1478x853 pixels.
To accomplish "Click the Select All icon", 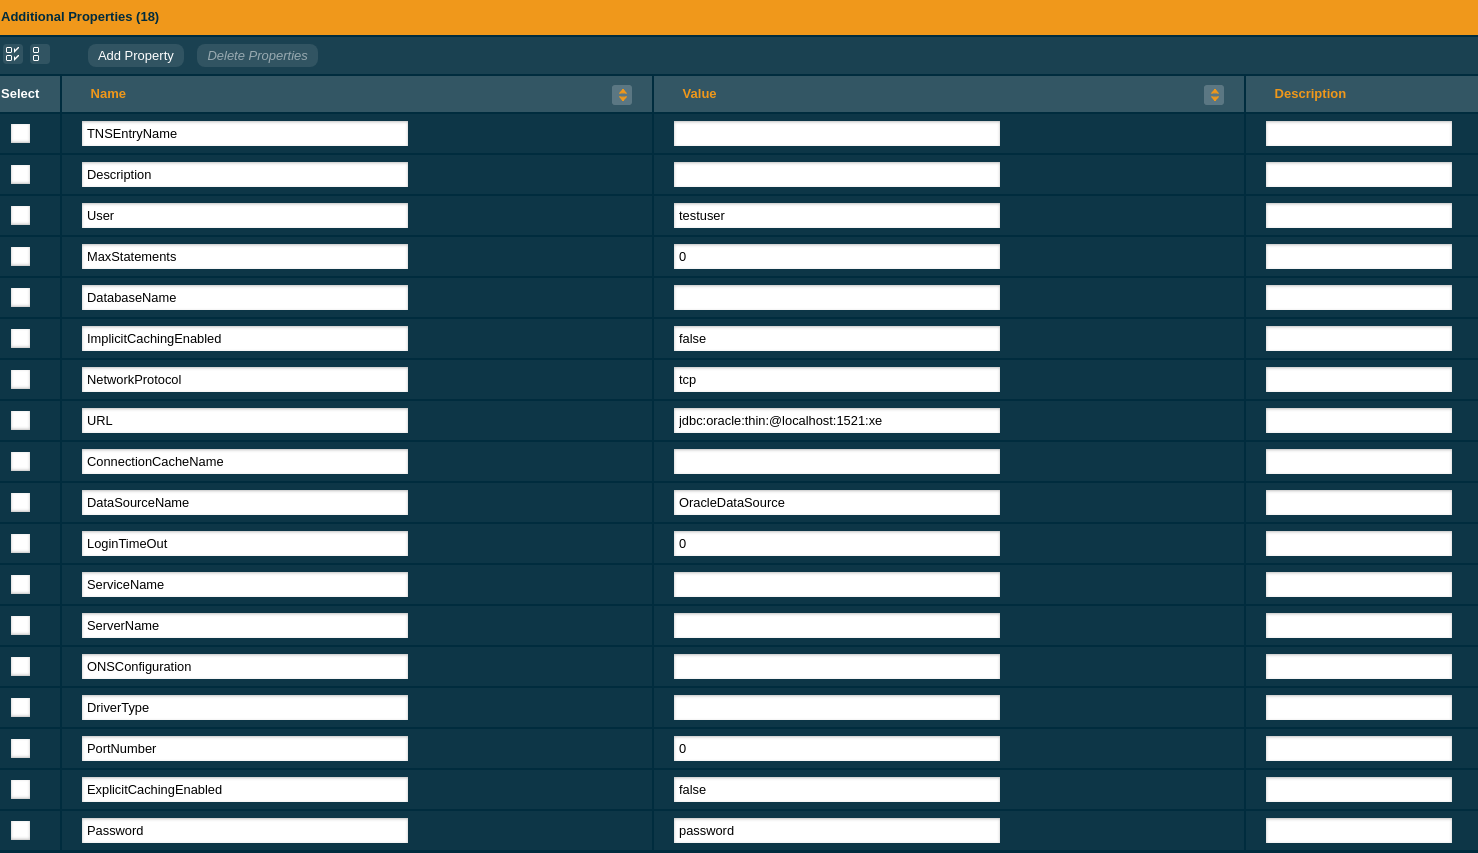I will pos(12,54).
